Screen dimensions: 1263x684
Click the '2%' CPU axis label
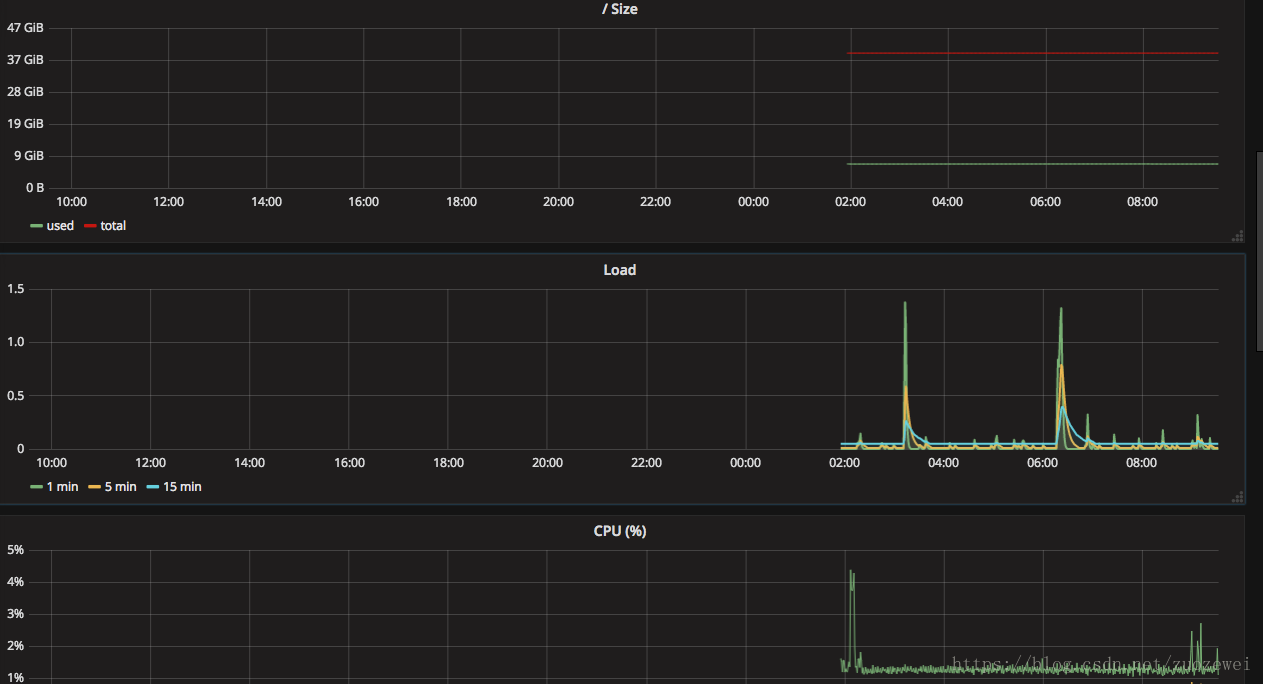[x=15, y=646]
